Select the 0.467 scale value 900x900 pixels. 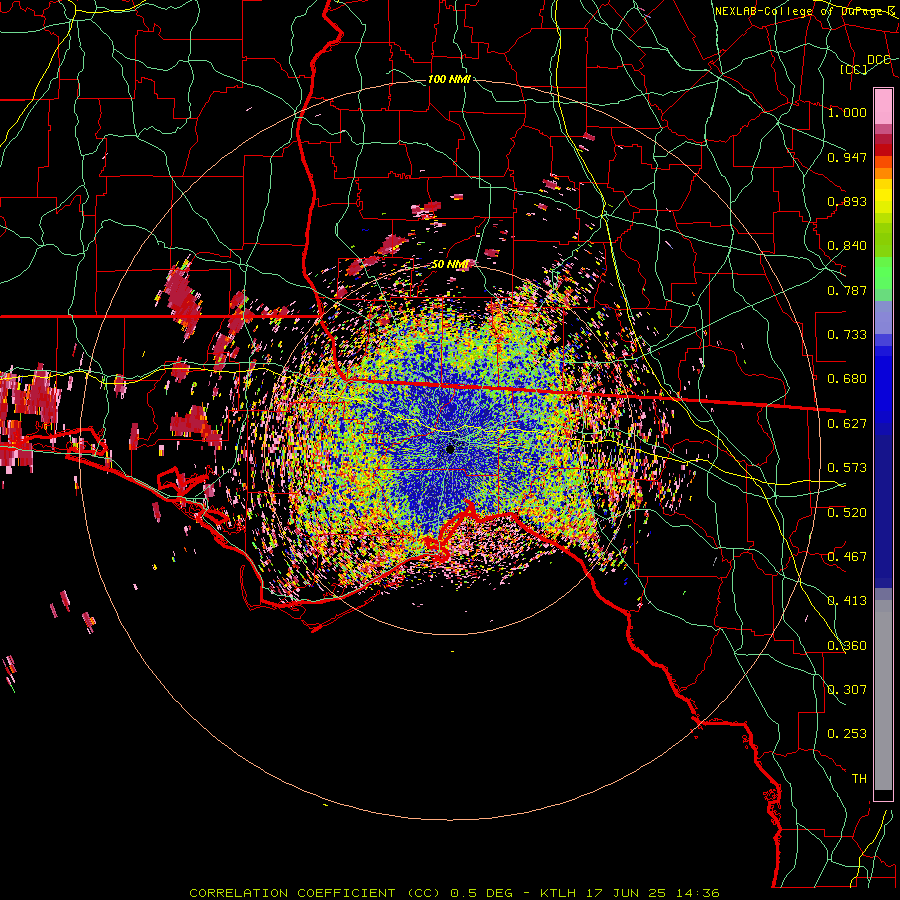(847, 557)
